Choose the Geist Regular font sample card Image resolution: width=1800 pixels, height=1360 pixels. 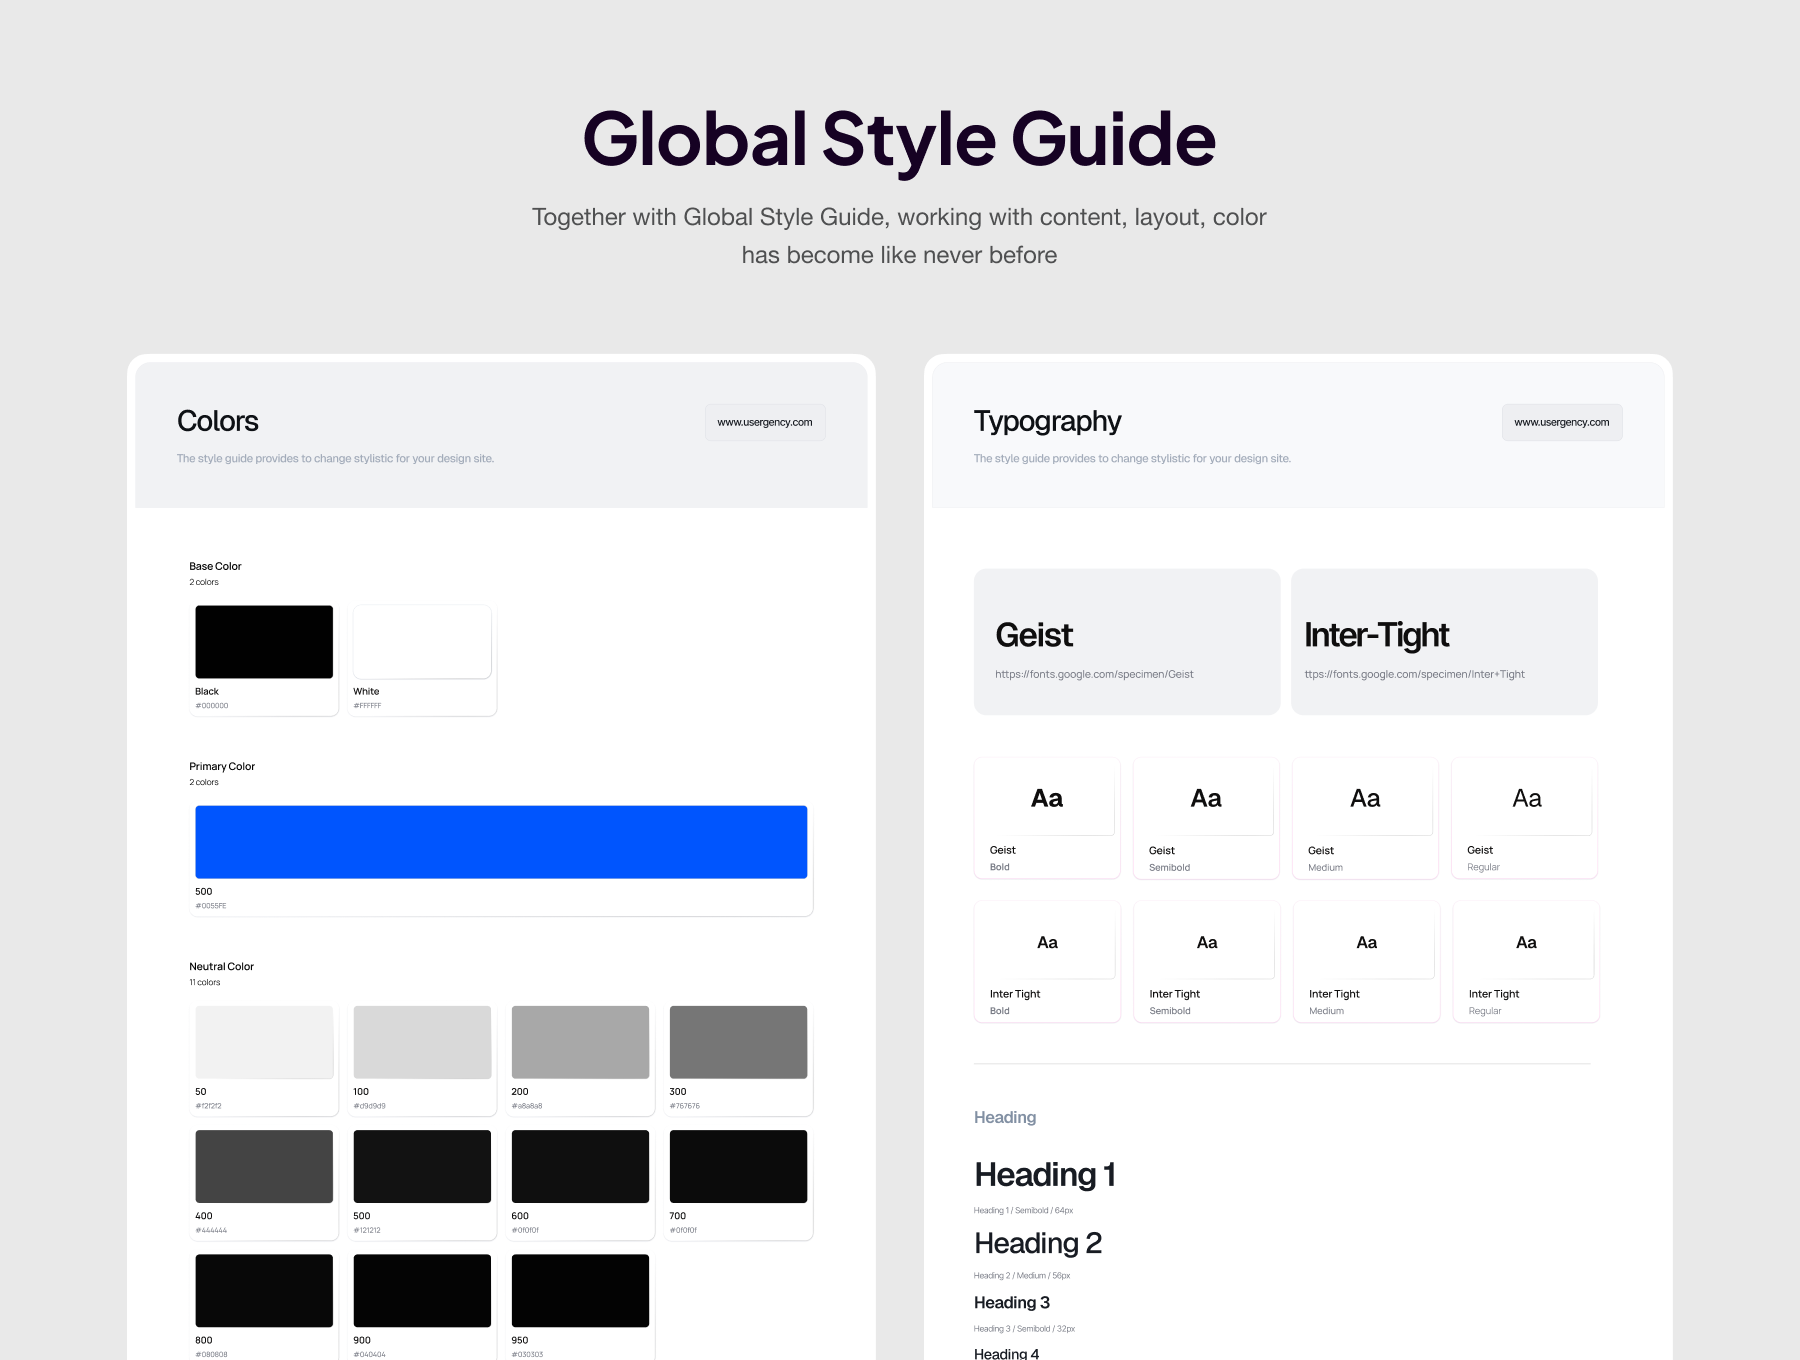[1524, 818]
